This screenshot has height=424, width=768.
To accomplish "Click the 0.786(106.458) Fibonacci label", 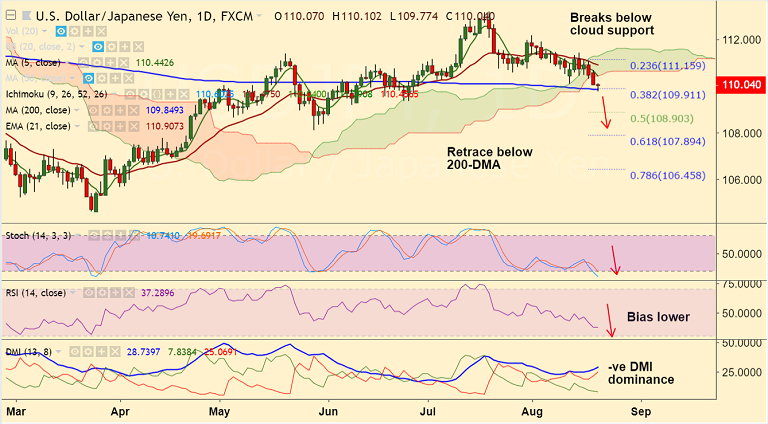I will coord(668,175).
